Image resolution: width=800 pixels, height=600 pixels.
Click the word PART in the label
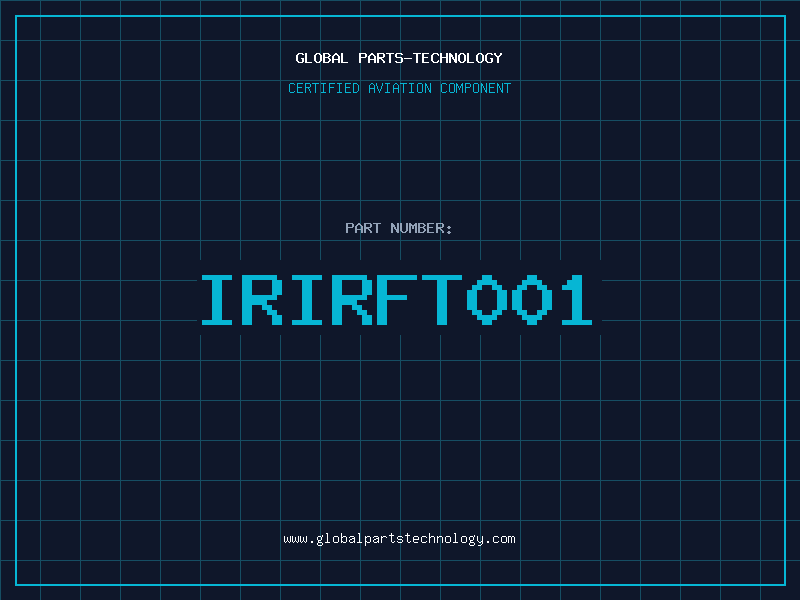363,229
